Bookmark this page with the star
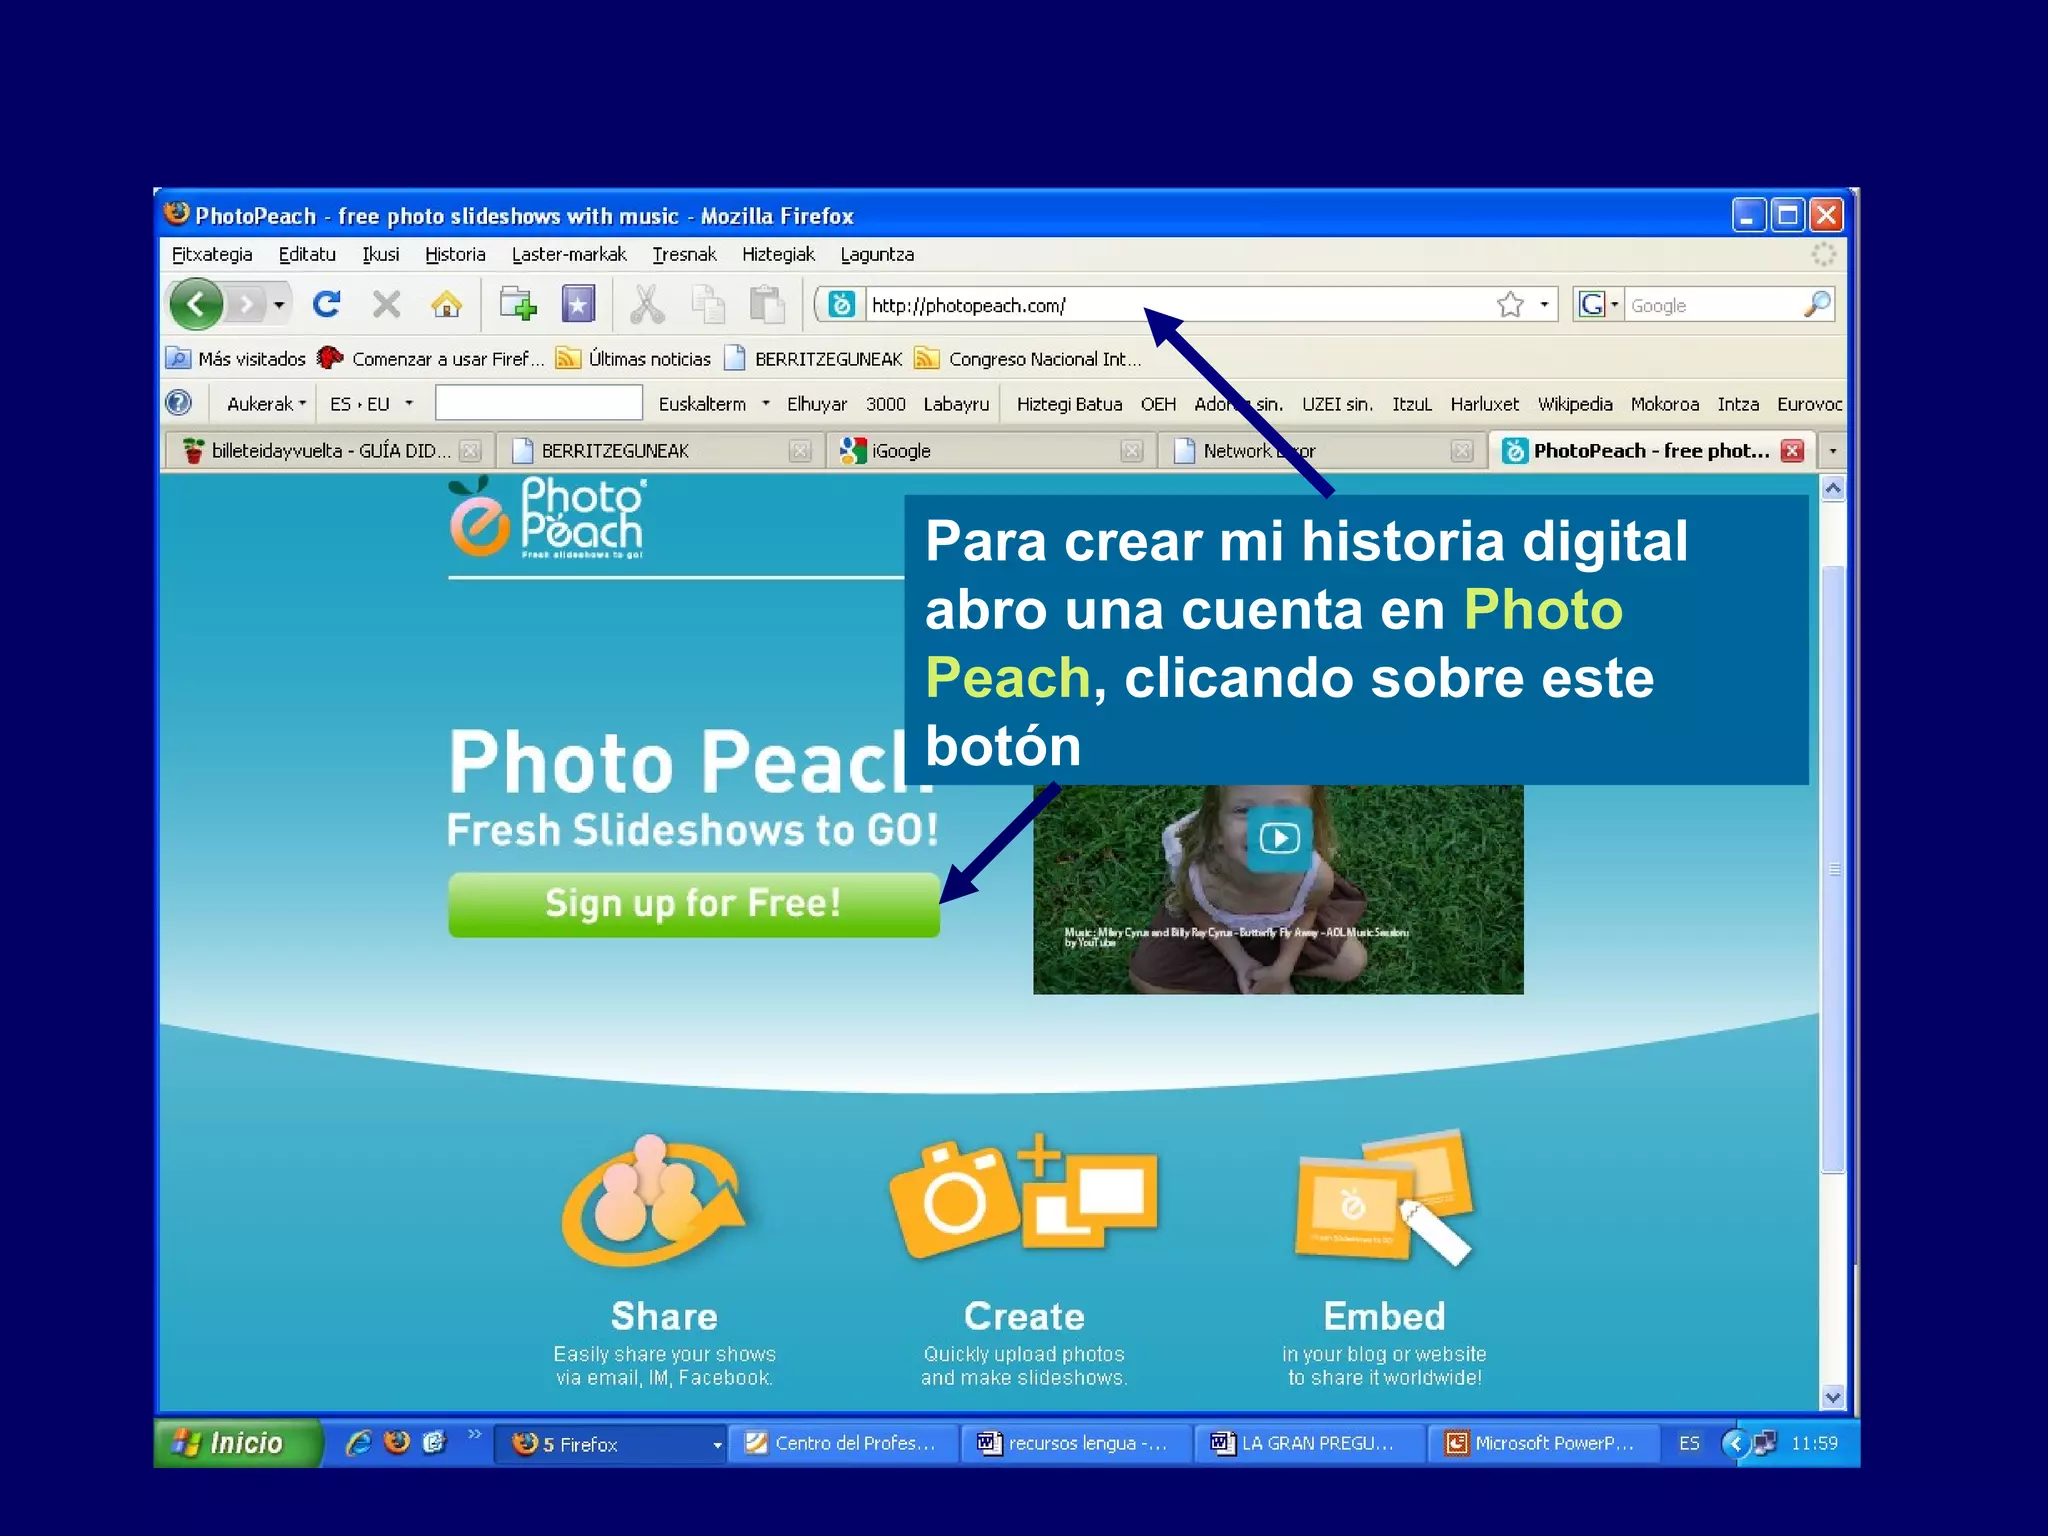The height and width of the screenshot is (1536, 2048). [1510, 304]
